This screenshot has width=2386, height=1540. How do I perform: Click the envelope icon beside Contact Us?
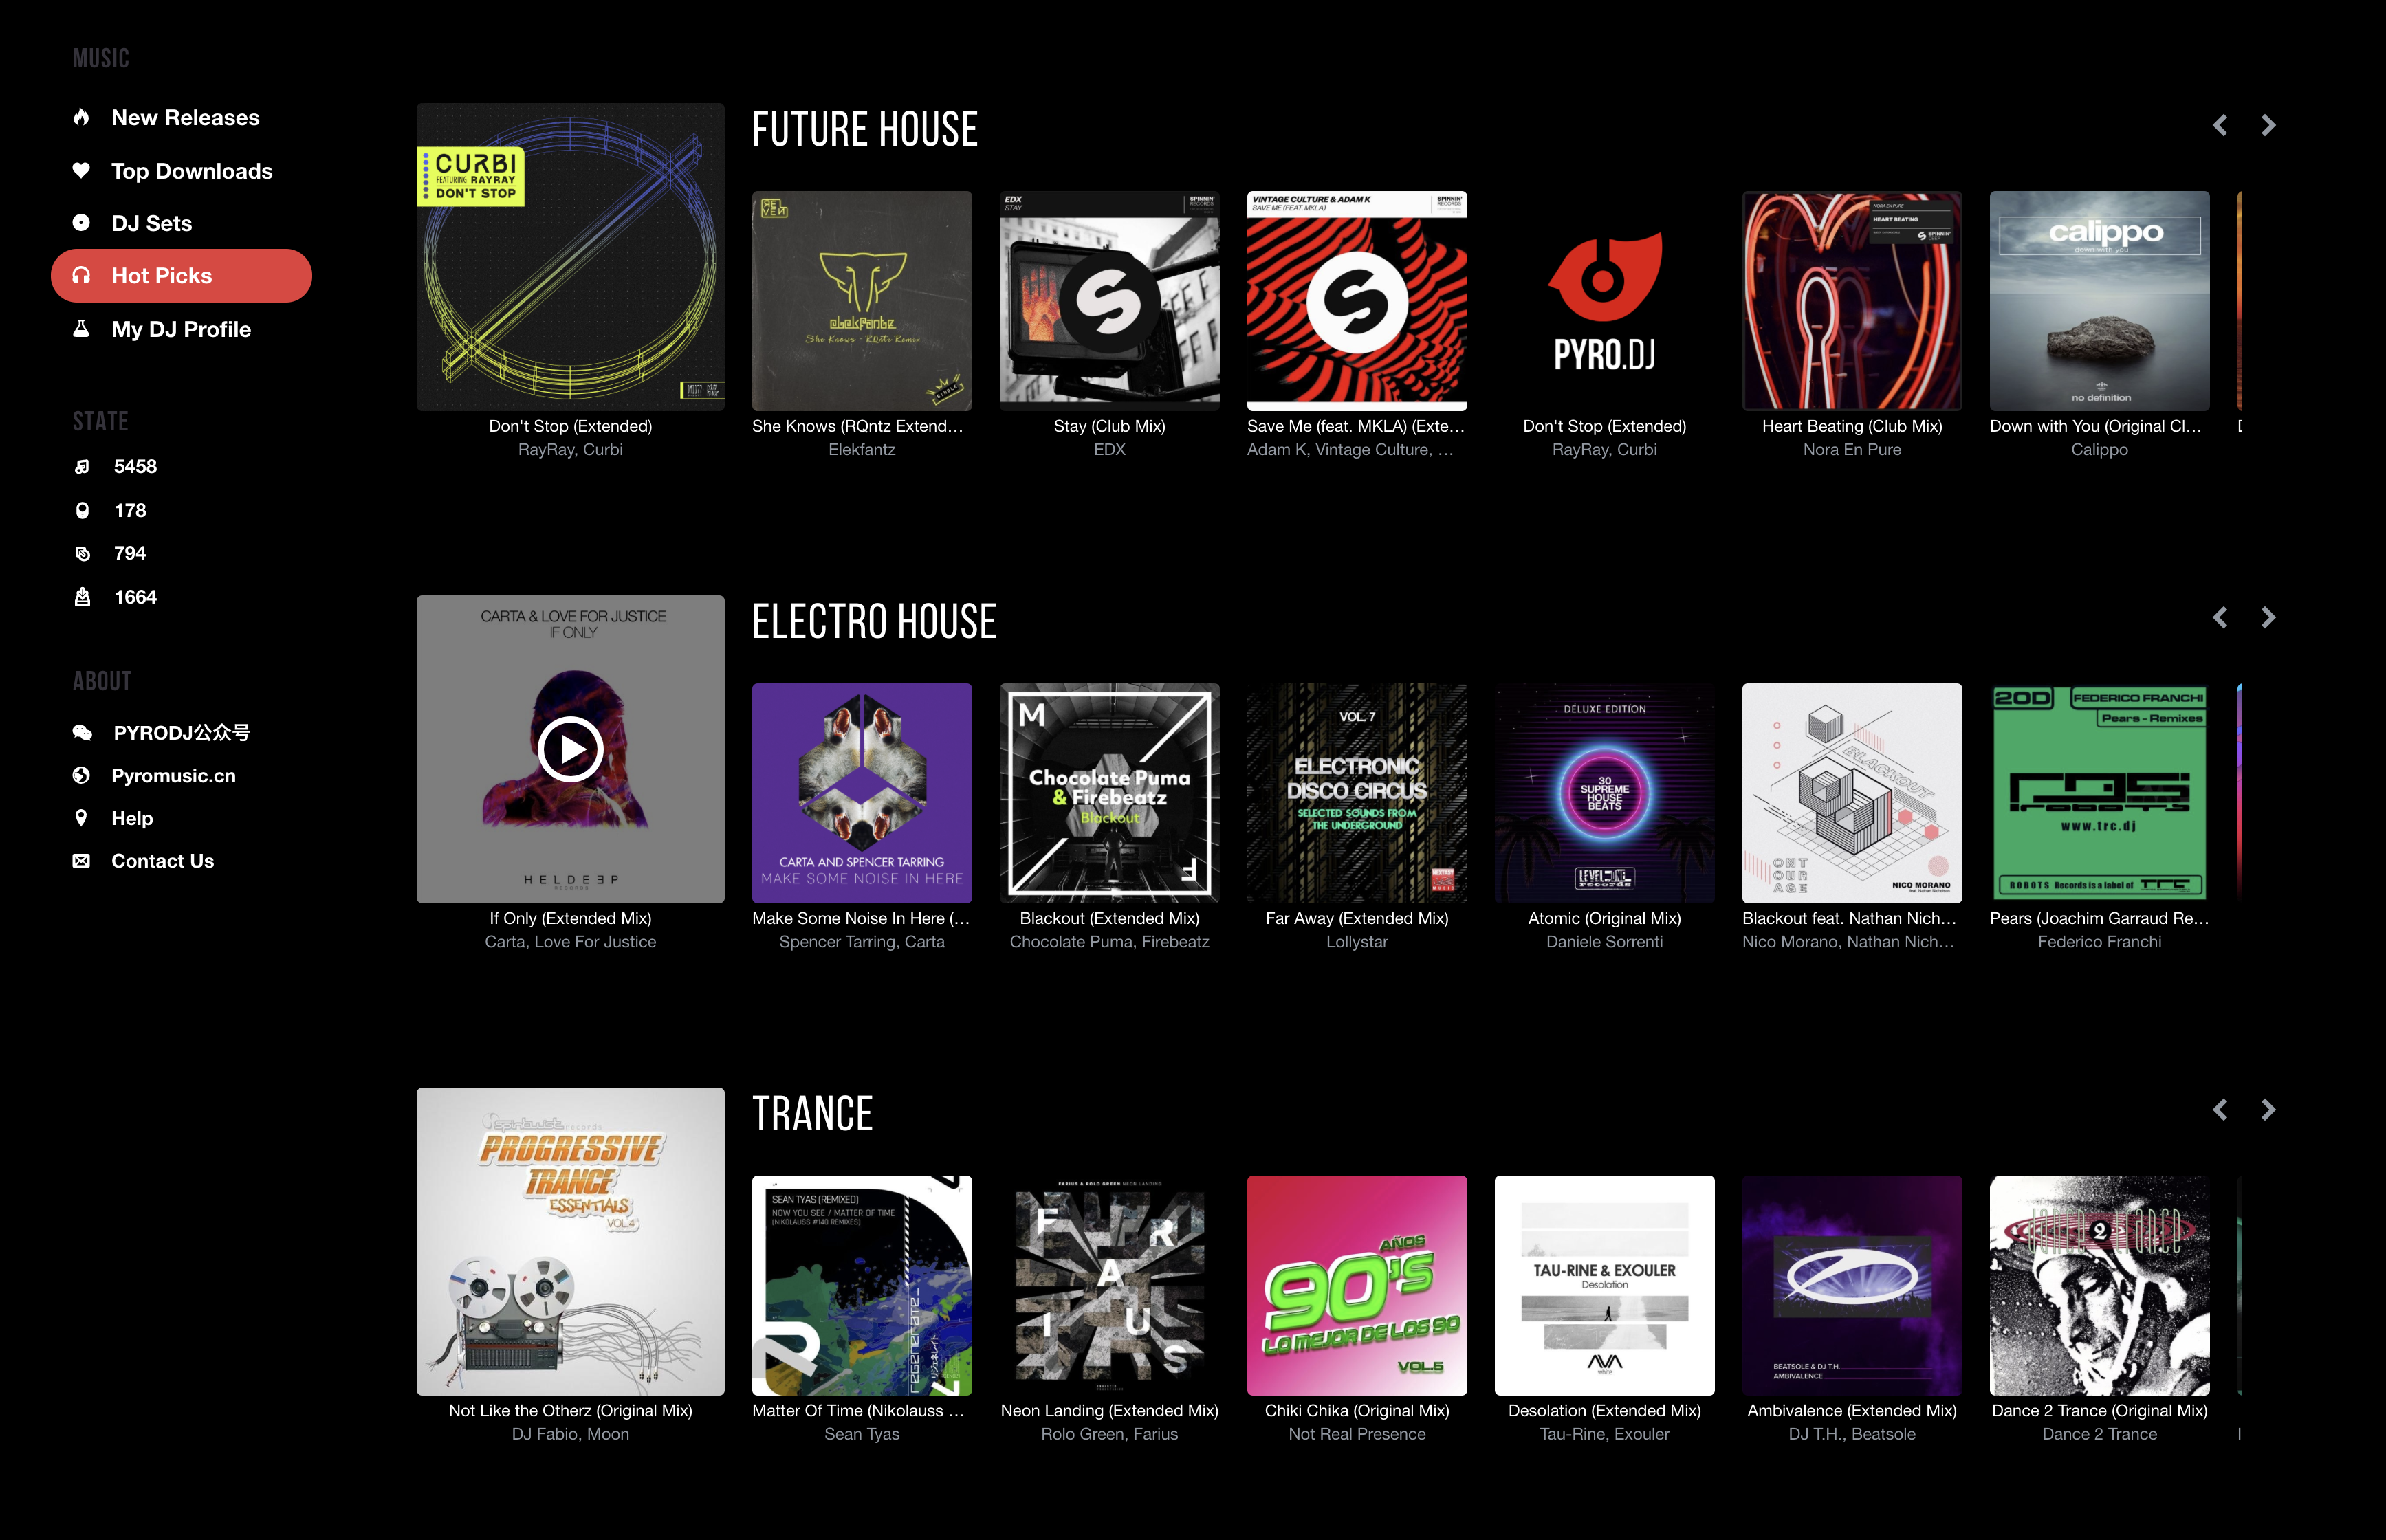pos(81,861)
